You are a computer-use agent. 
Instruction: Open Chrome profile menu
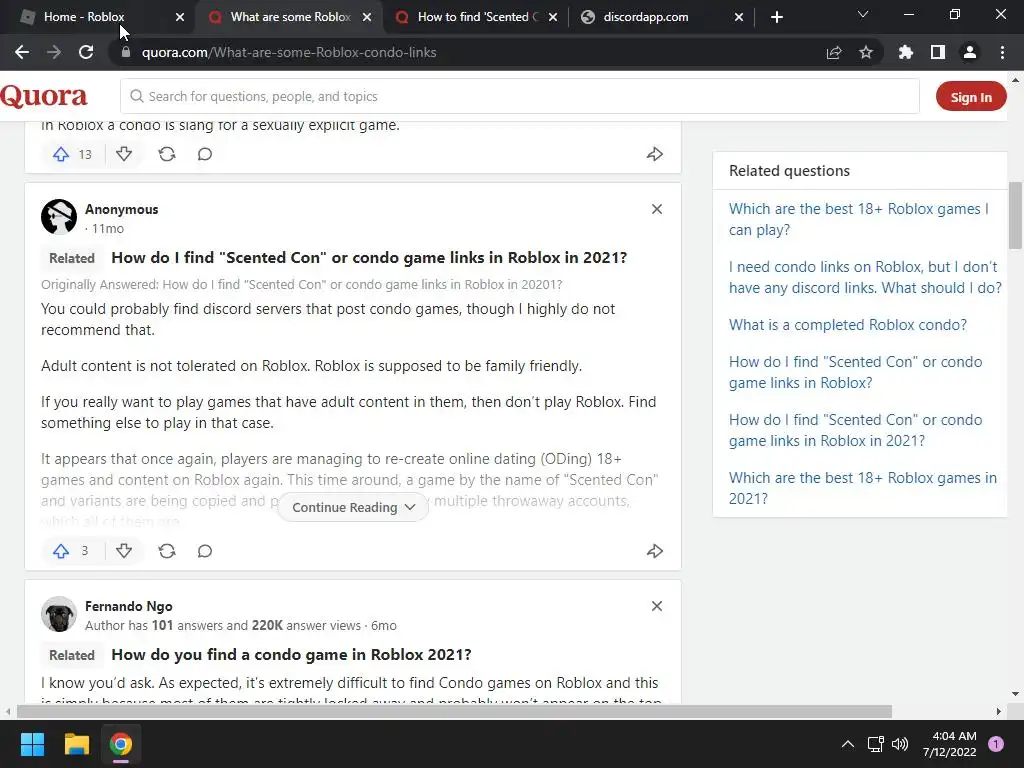tap(970, 52)
